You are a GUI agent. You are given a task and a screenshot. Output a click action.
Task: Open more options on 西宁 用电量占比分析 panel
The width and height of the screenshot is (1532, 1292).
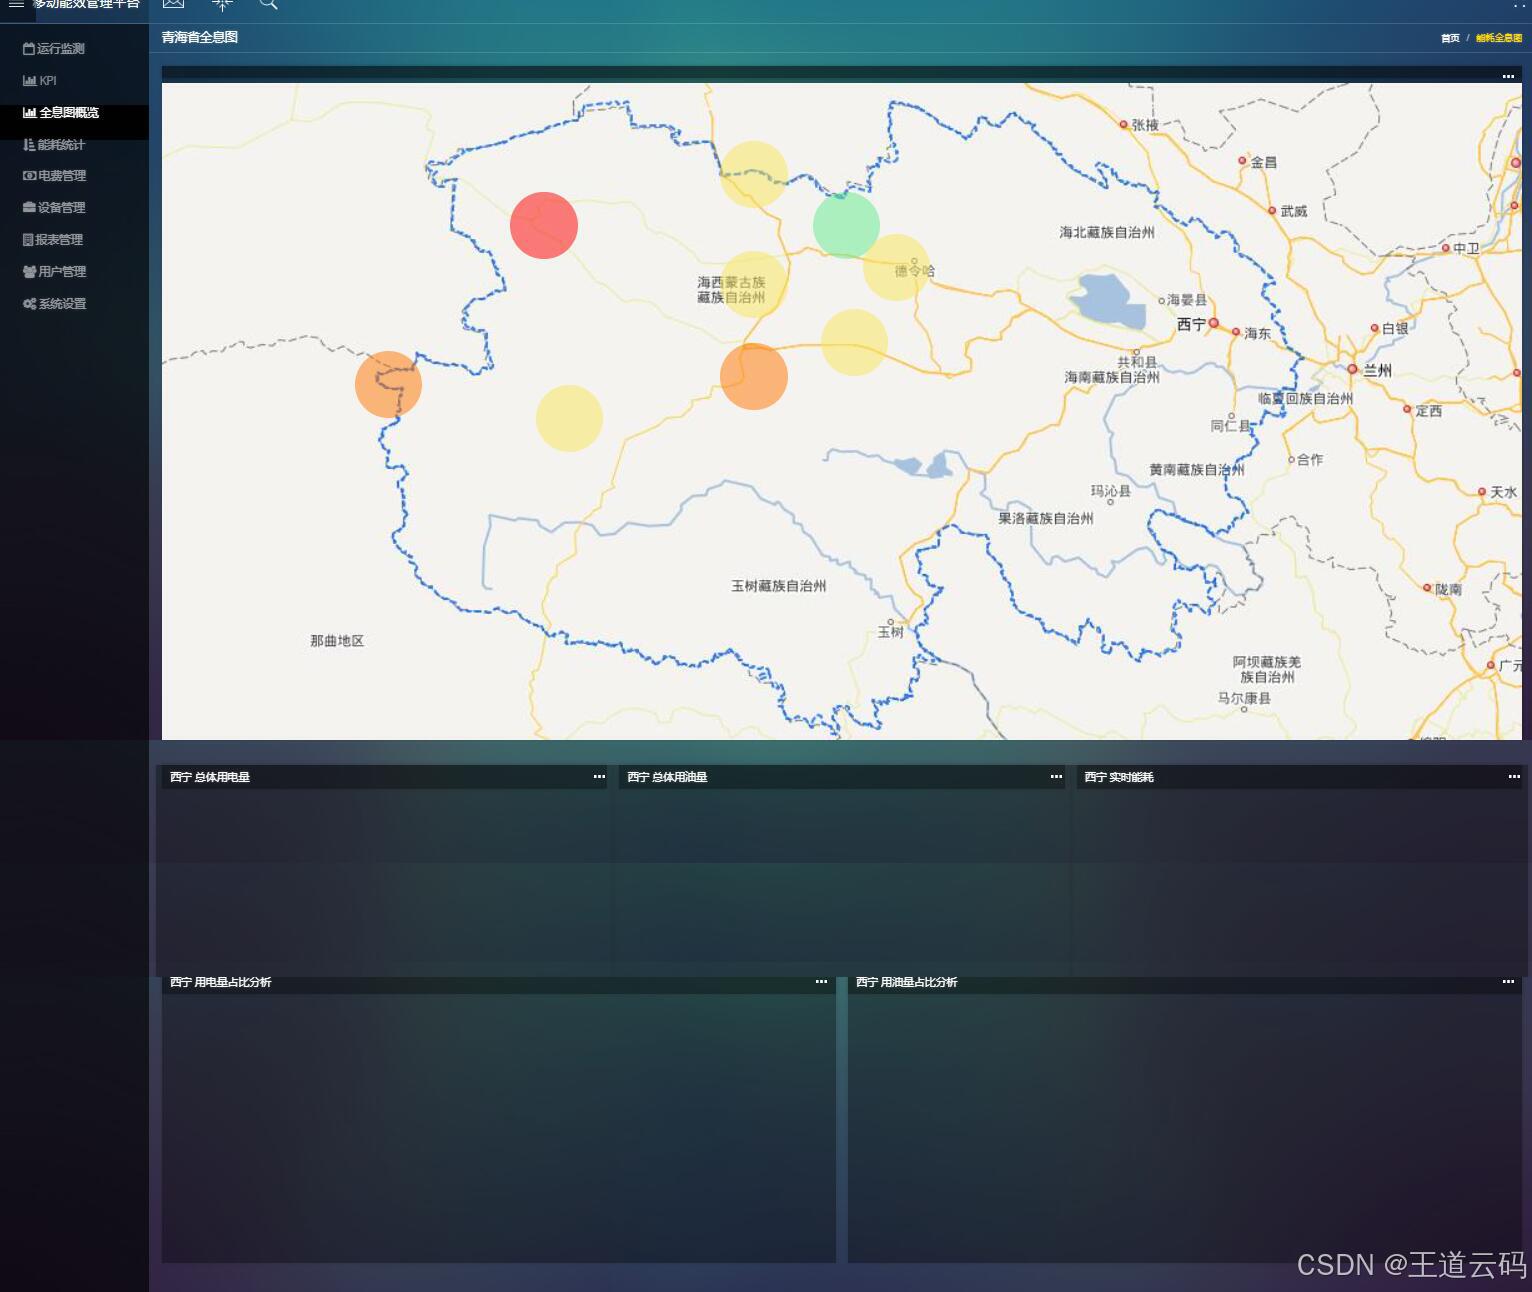[x=821, y=981]
